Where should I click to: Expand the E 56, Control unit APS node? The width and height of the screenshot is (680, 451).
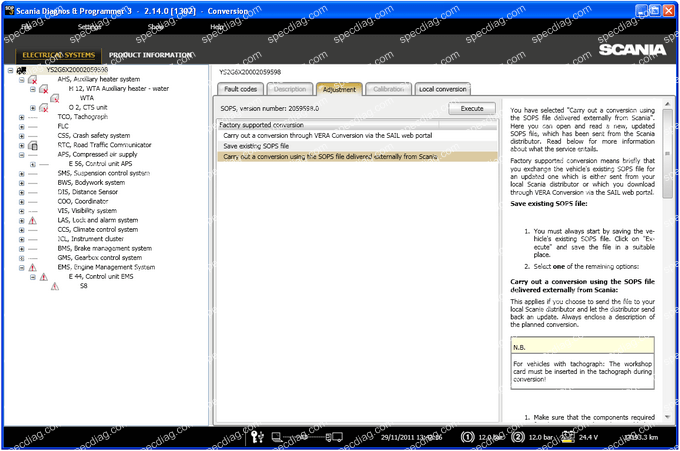(x=33, y=164)
